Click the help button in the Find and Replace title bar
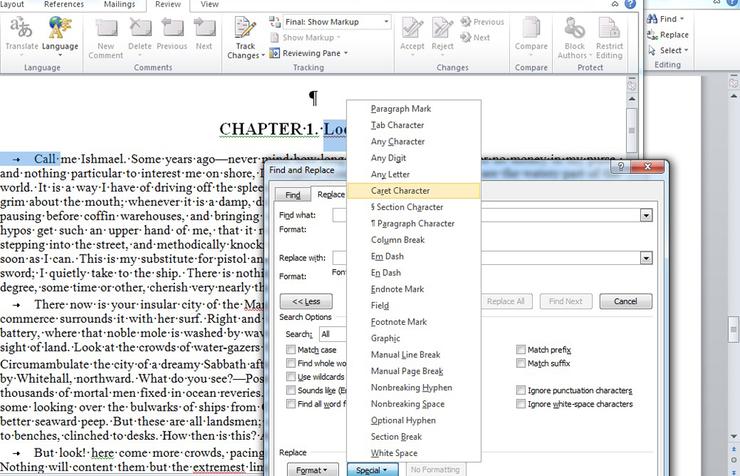This screenshot has width=740, height=476. [621, 166]
